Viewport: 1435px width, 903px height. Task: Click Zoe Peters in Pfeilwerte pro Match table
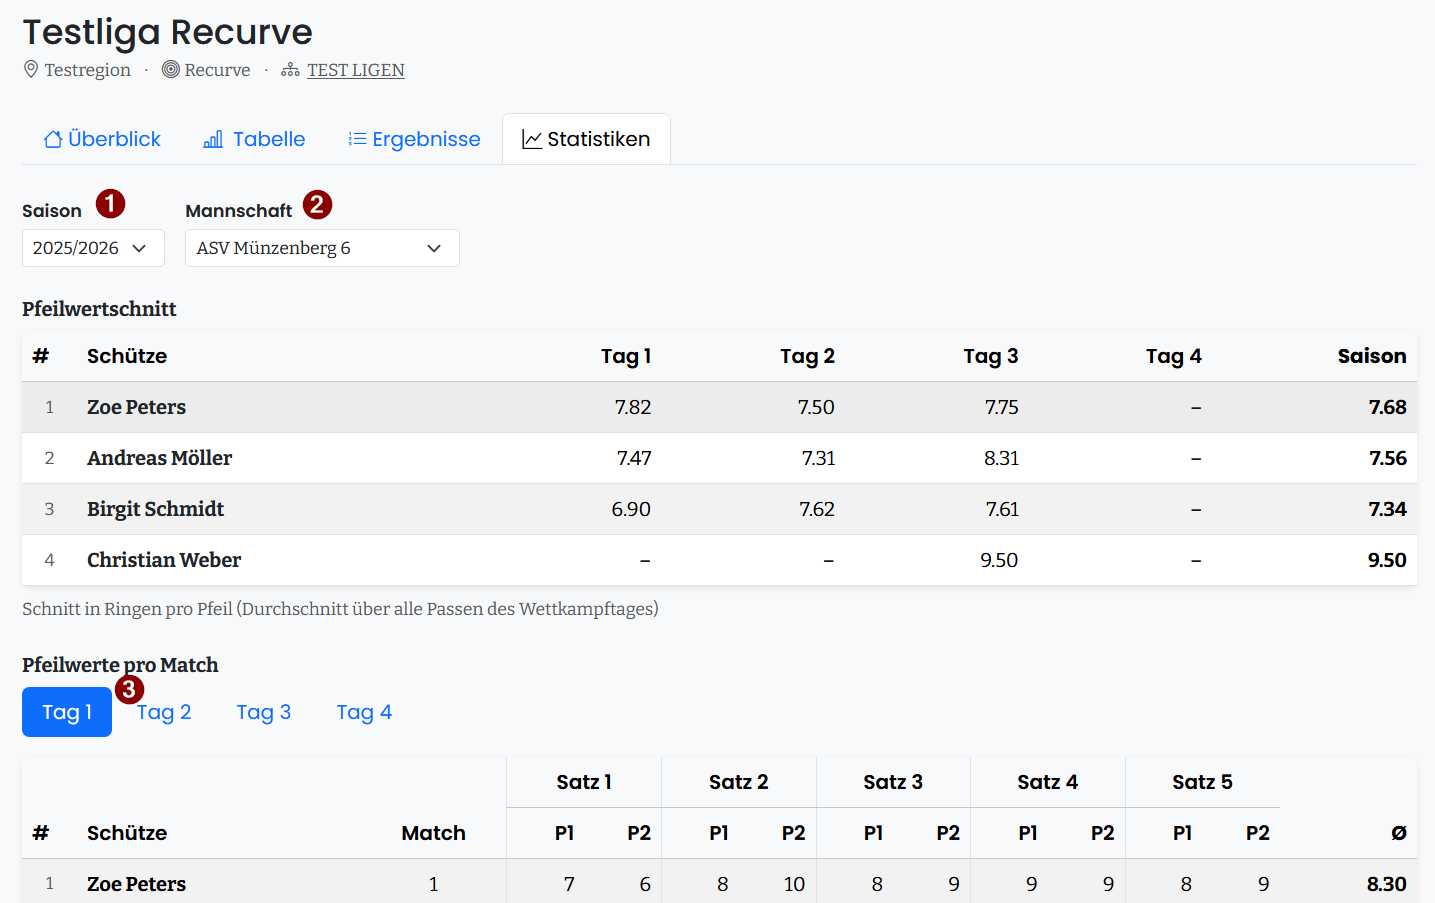click(136, 884)
